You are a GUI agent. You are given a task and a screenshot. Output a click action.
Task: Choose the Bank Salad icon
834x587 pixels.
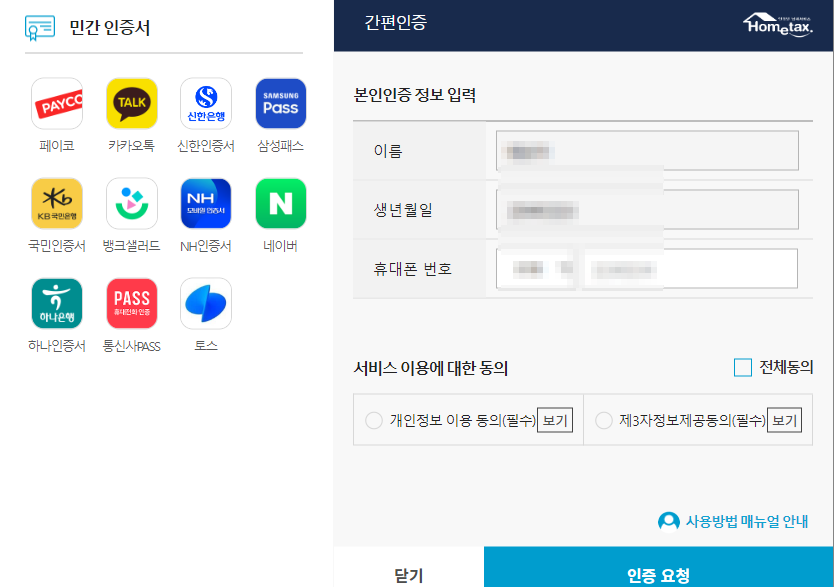click(x=132, y=204)
